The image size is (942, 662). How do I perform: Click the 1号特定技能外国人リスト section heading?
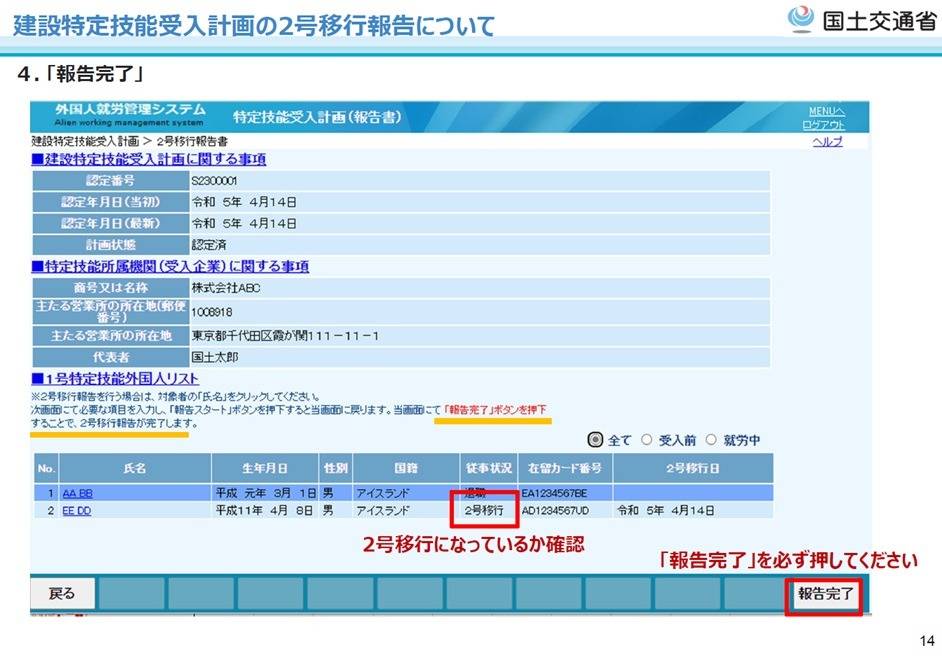(x=115, y=379)
